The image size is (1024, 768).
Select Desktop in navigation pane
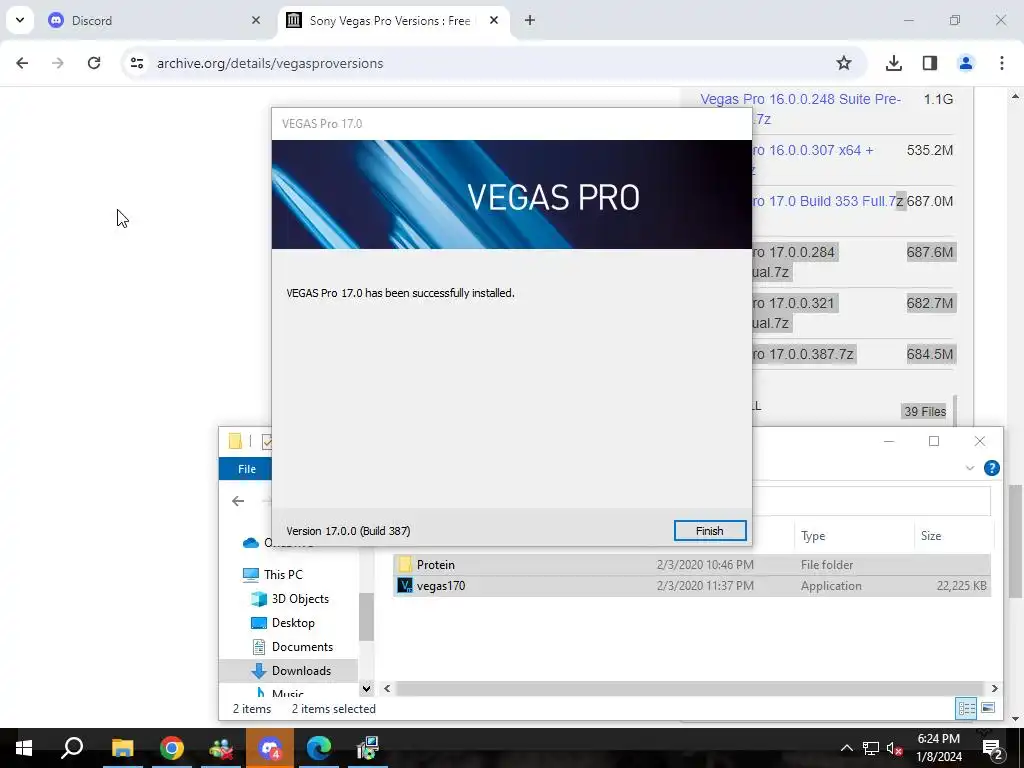pos(293,623)
